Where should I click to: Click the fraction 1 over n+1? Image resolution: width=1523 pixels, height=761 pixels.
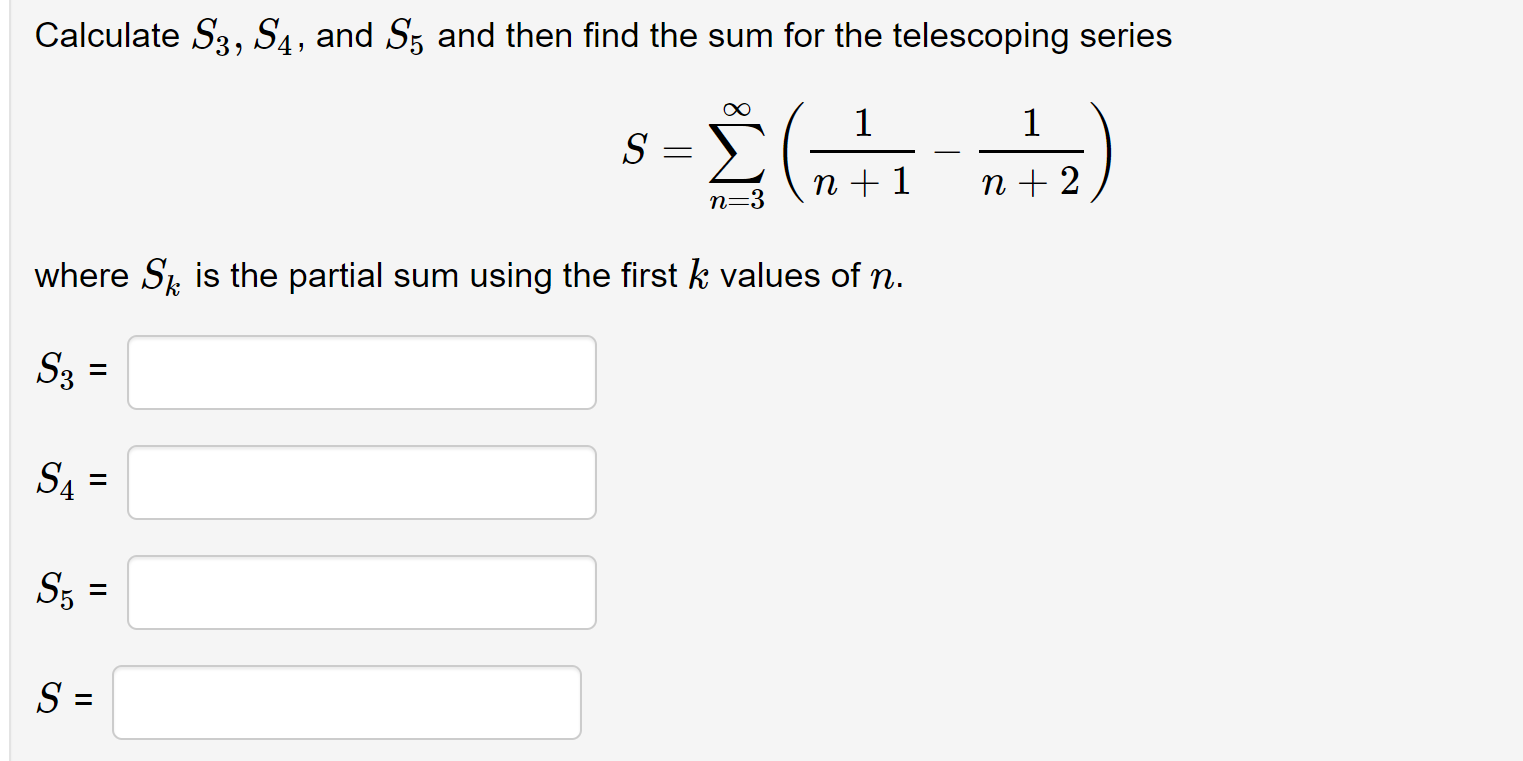[x=862, y=153]
